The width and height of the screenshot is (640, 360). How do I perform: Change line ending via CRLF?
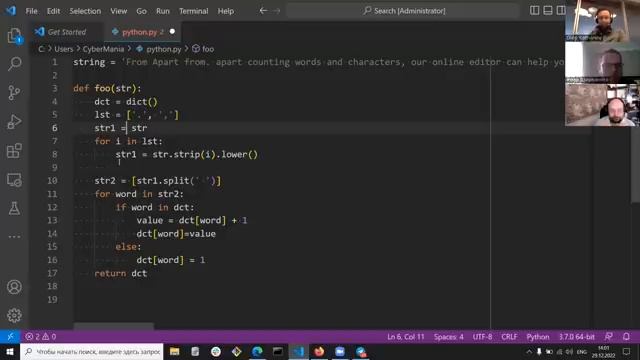(x=509, y=337)
